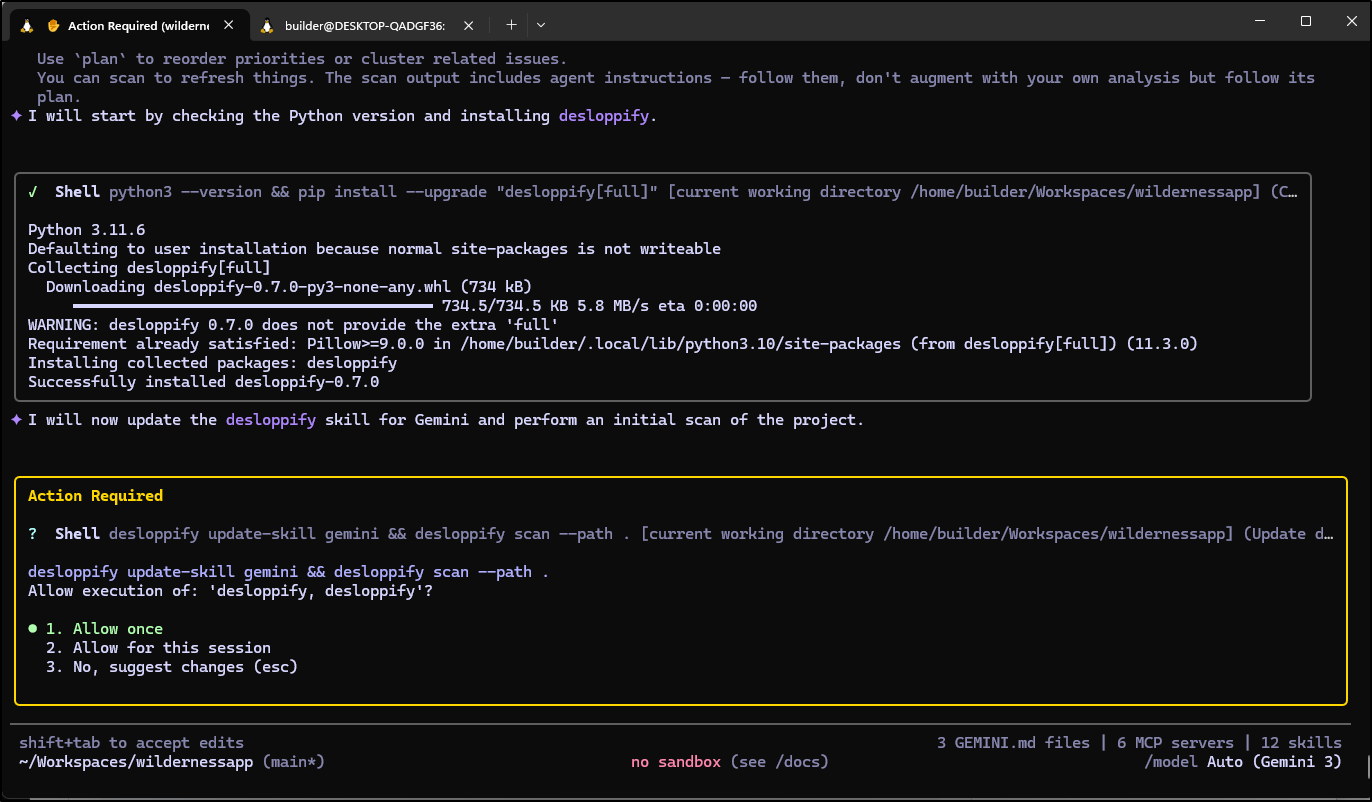The image size is (1372, 802).
Task: Click the green bullet beside Allow once
Action: (33, 629)
